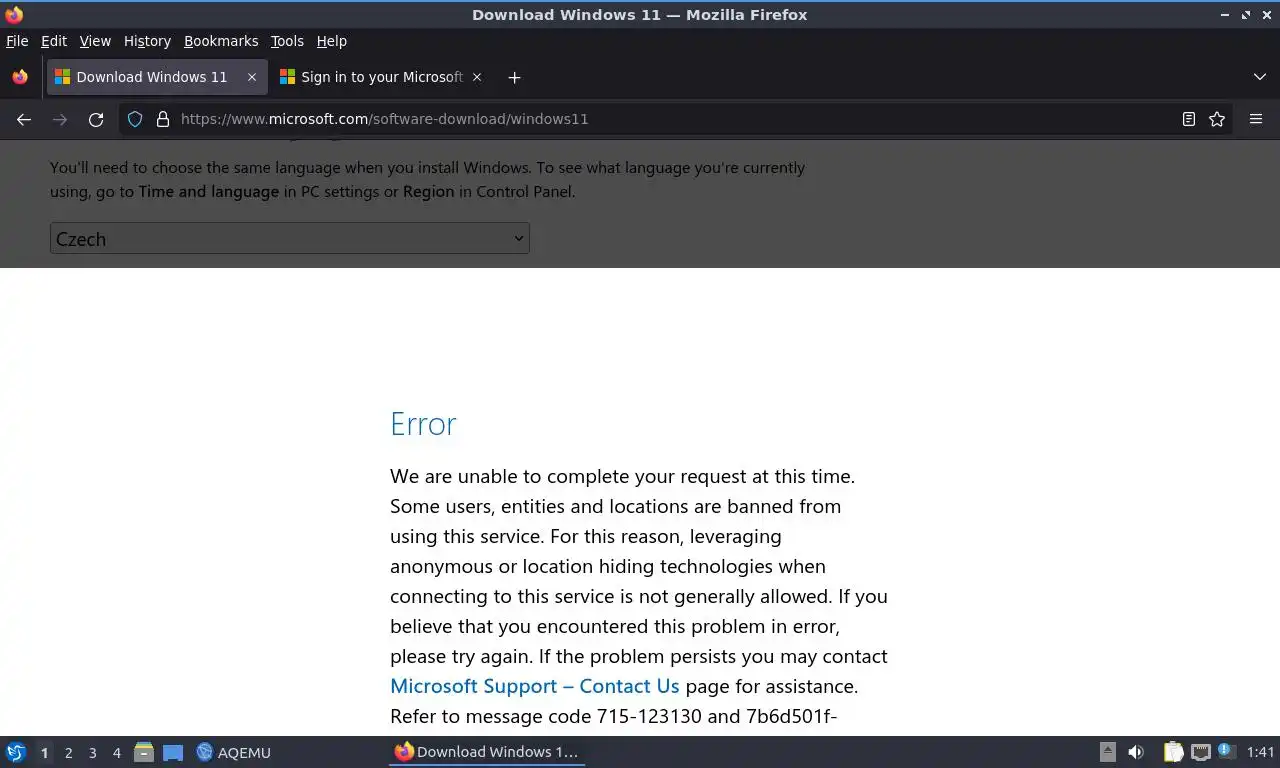Close the Download Windows 11 tab
This screenshot has width=1280, height=768.
[252, 77]
